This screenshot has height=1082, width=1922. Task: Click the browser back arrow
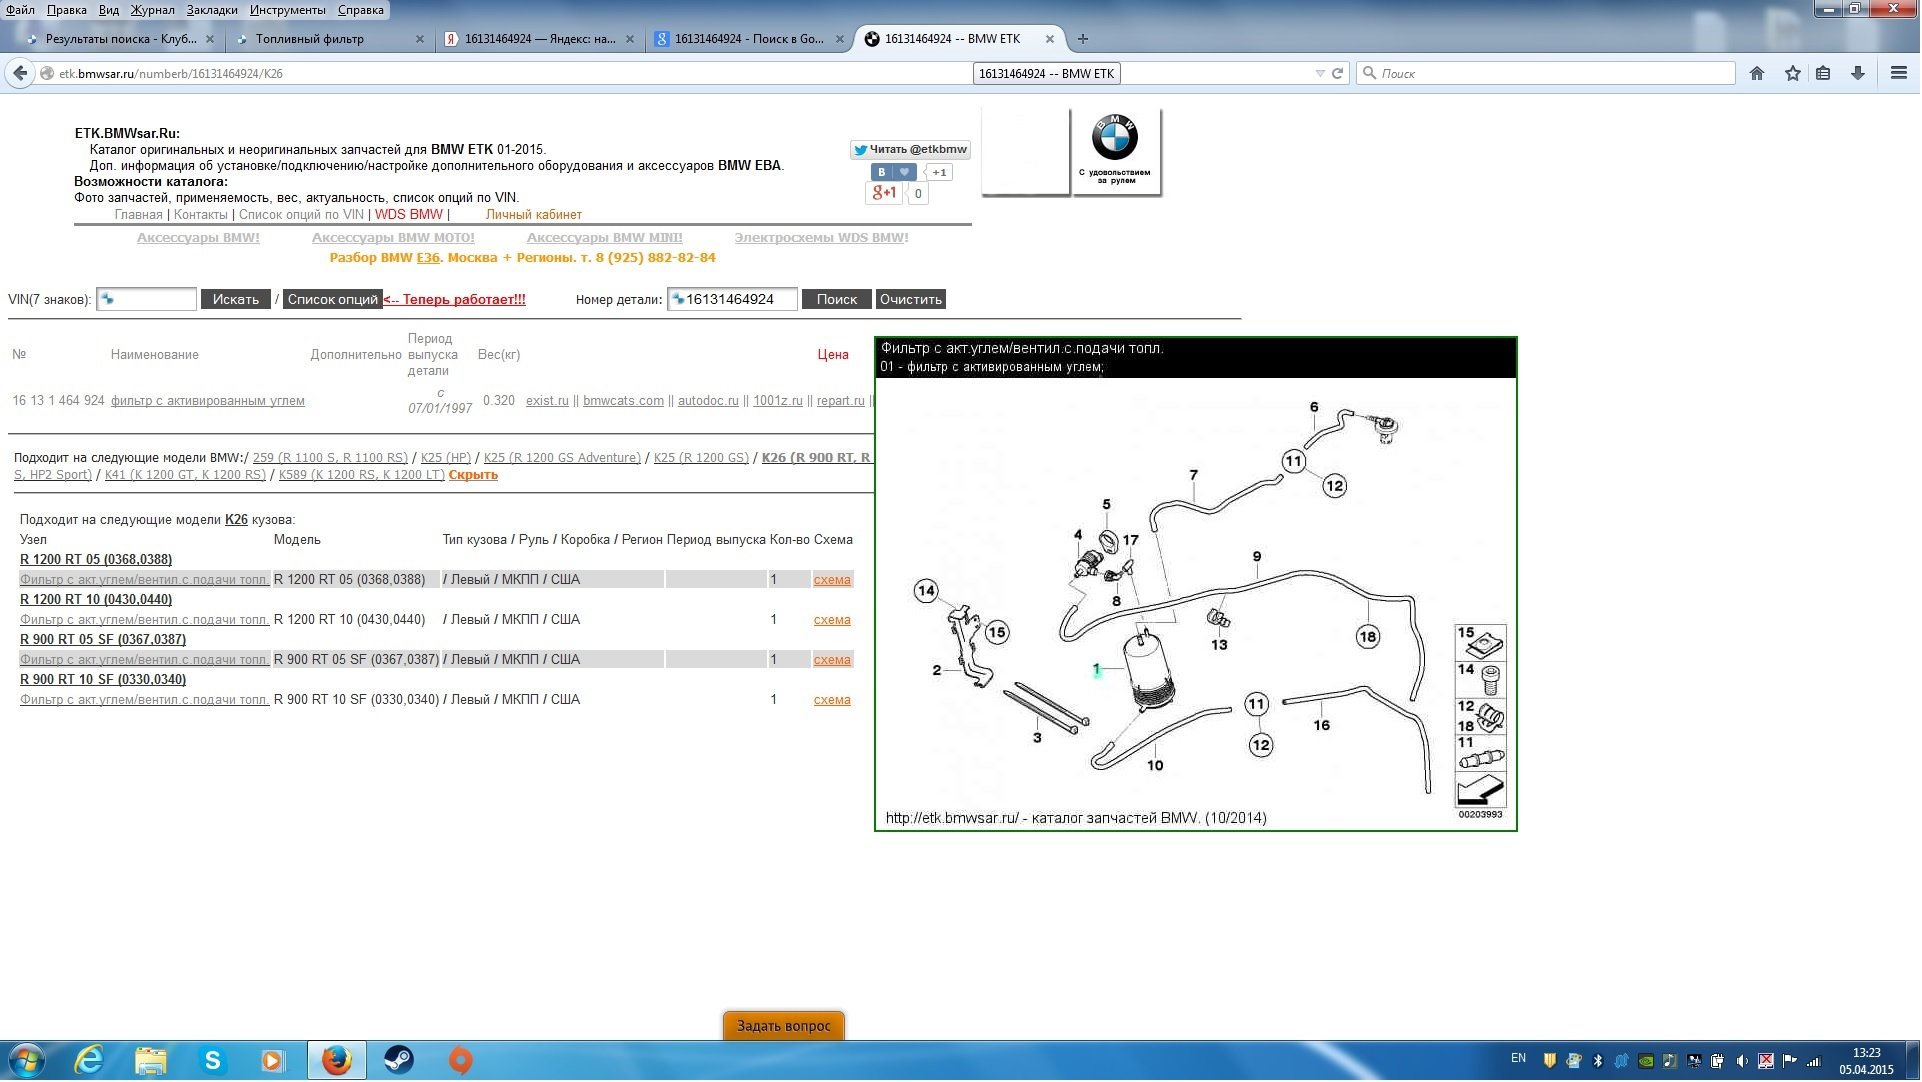pyautogui.click(x=19, y=73)
